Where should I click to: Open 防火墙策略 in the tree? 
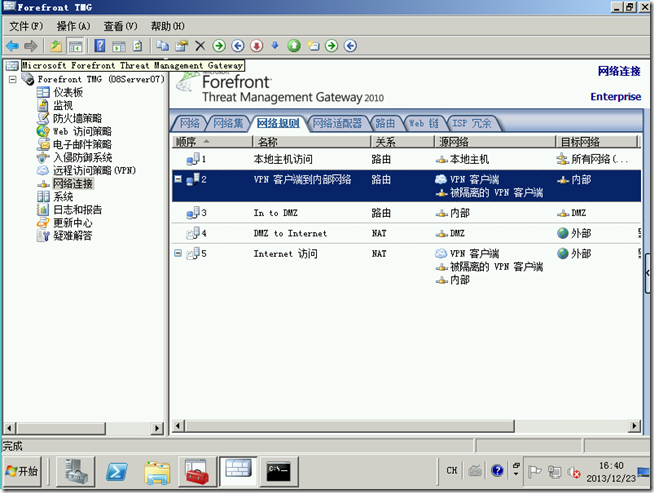pos(77,118)
